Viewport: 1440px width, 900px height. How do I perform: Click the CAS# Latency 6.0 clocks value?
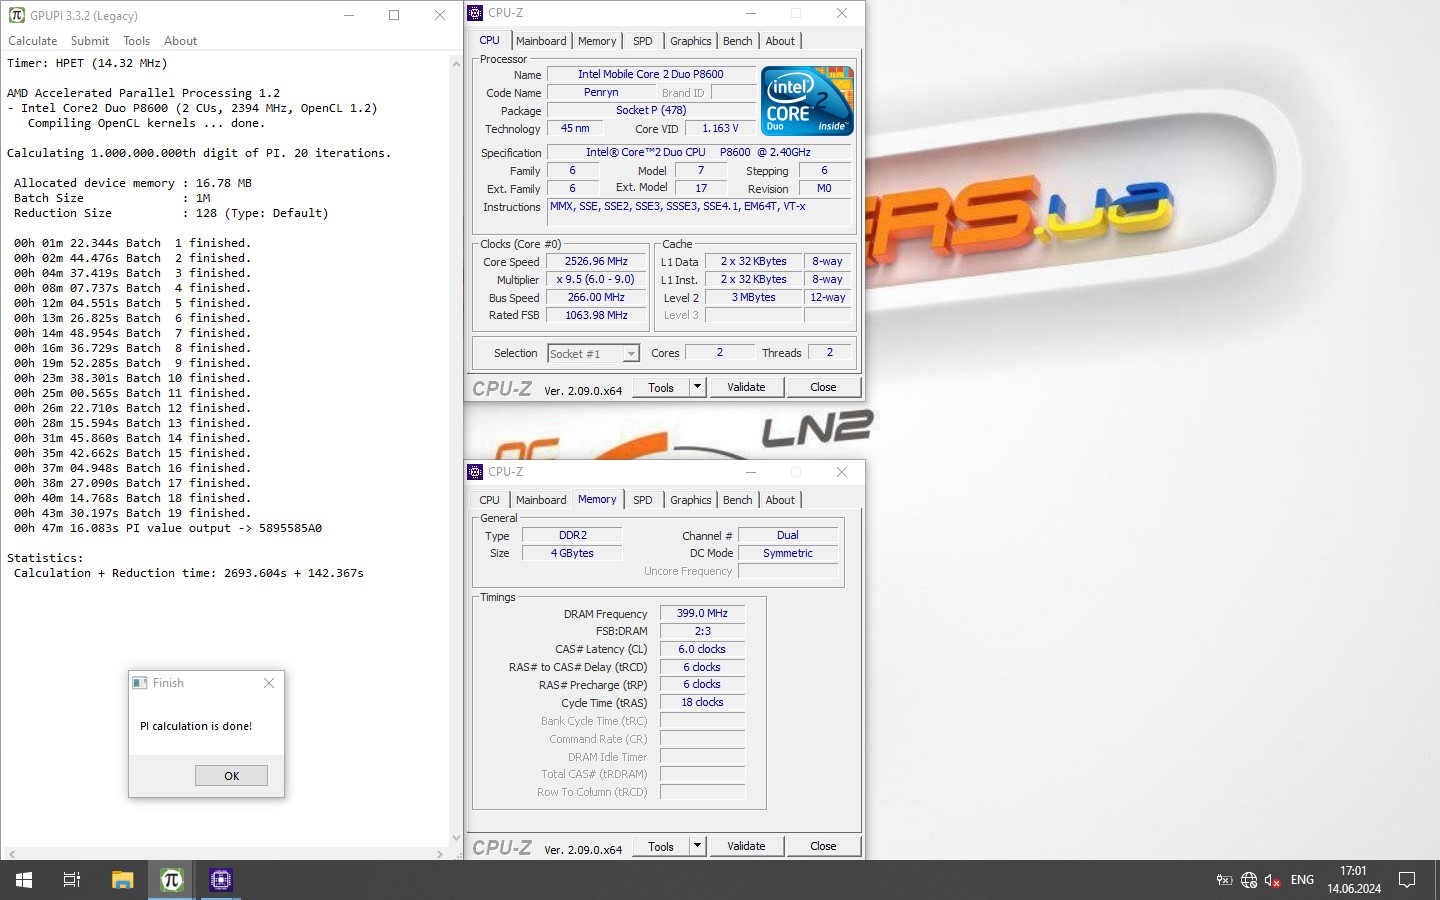(702, 650)
